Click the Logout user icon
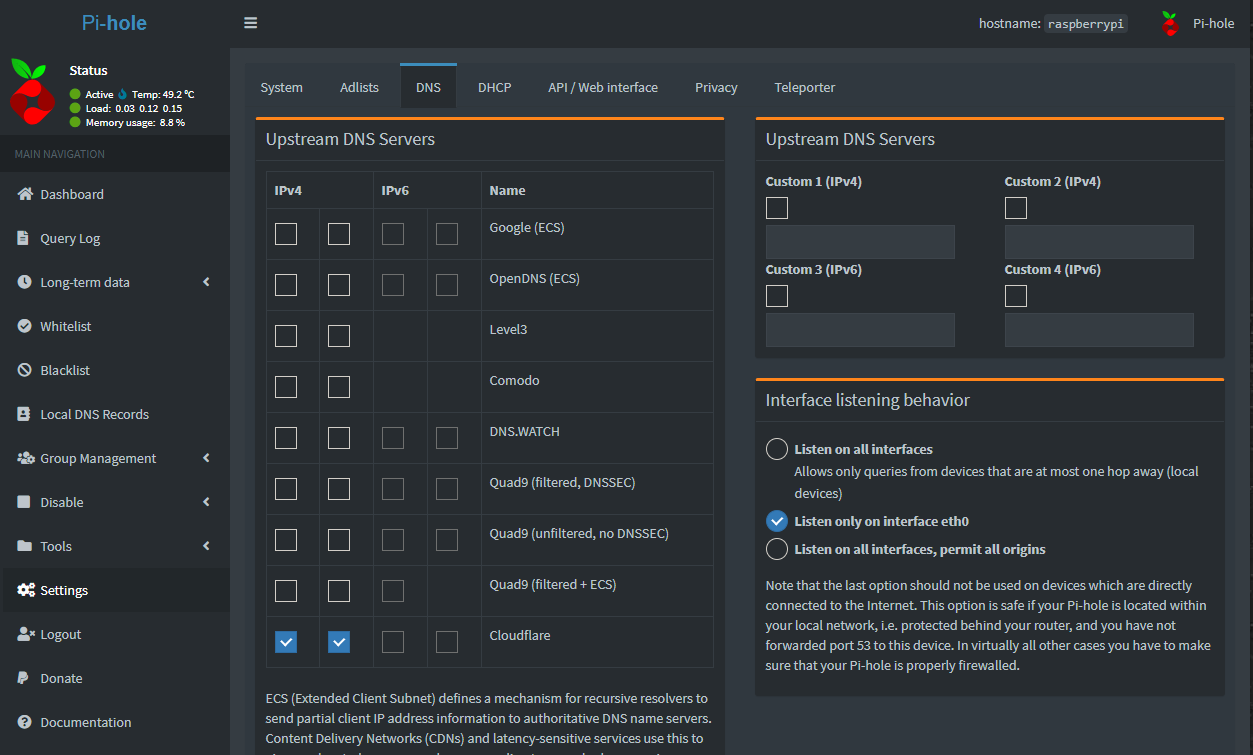The image size is (1253, 755). [x=26, y=634]
